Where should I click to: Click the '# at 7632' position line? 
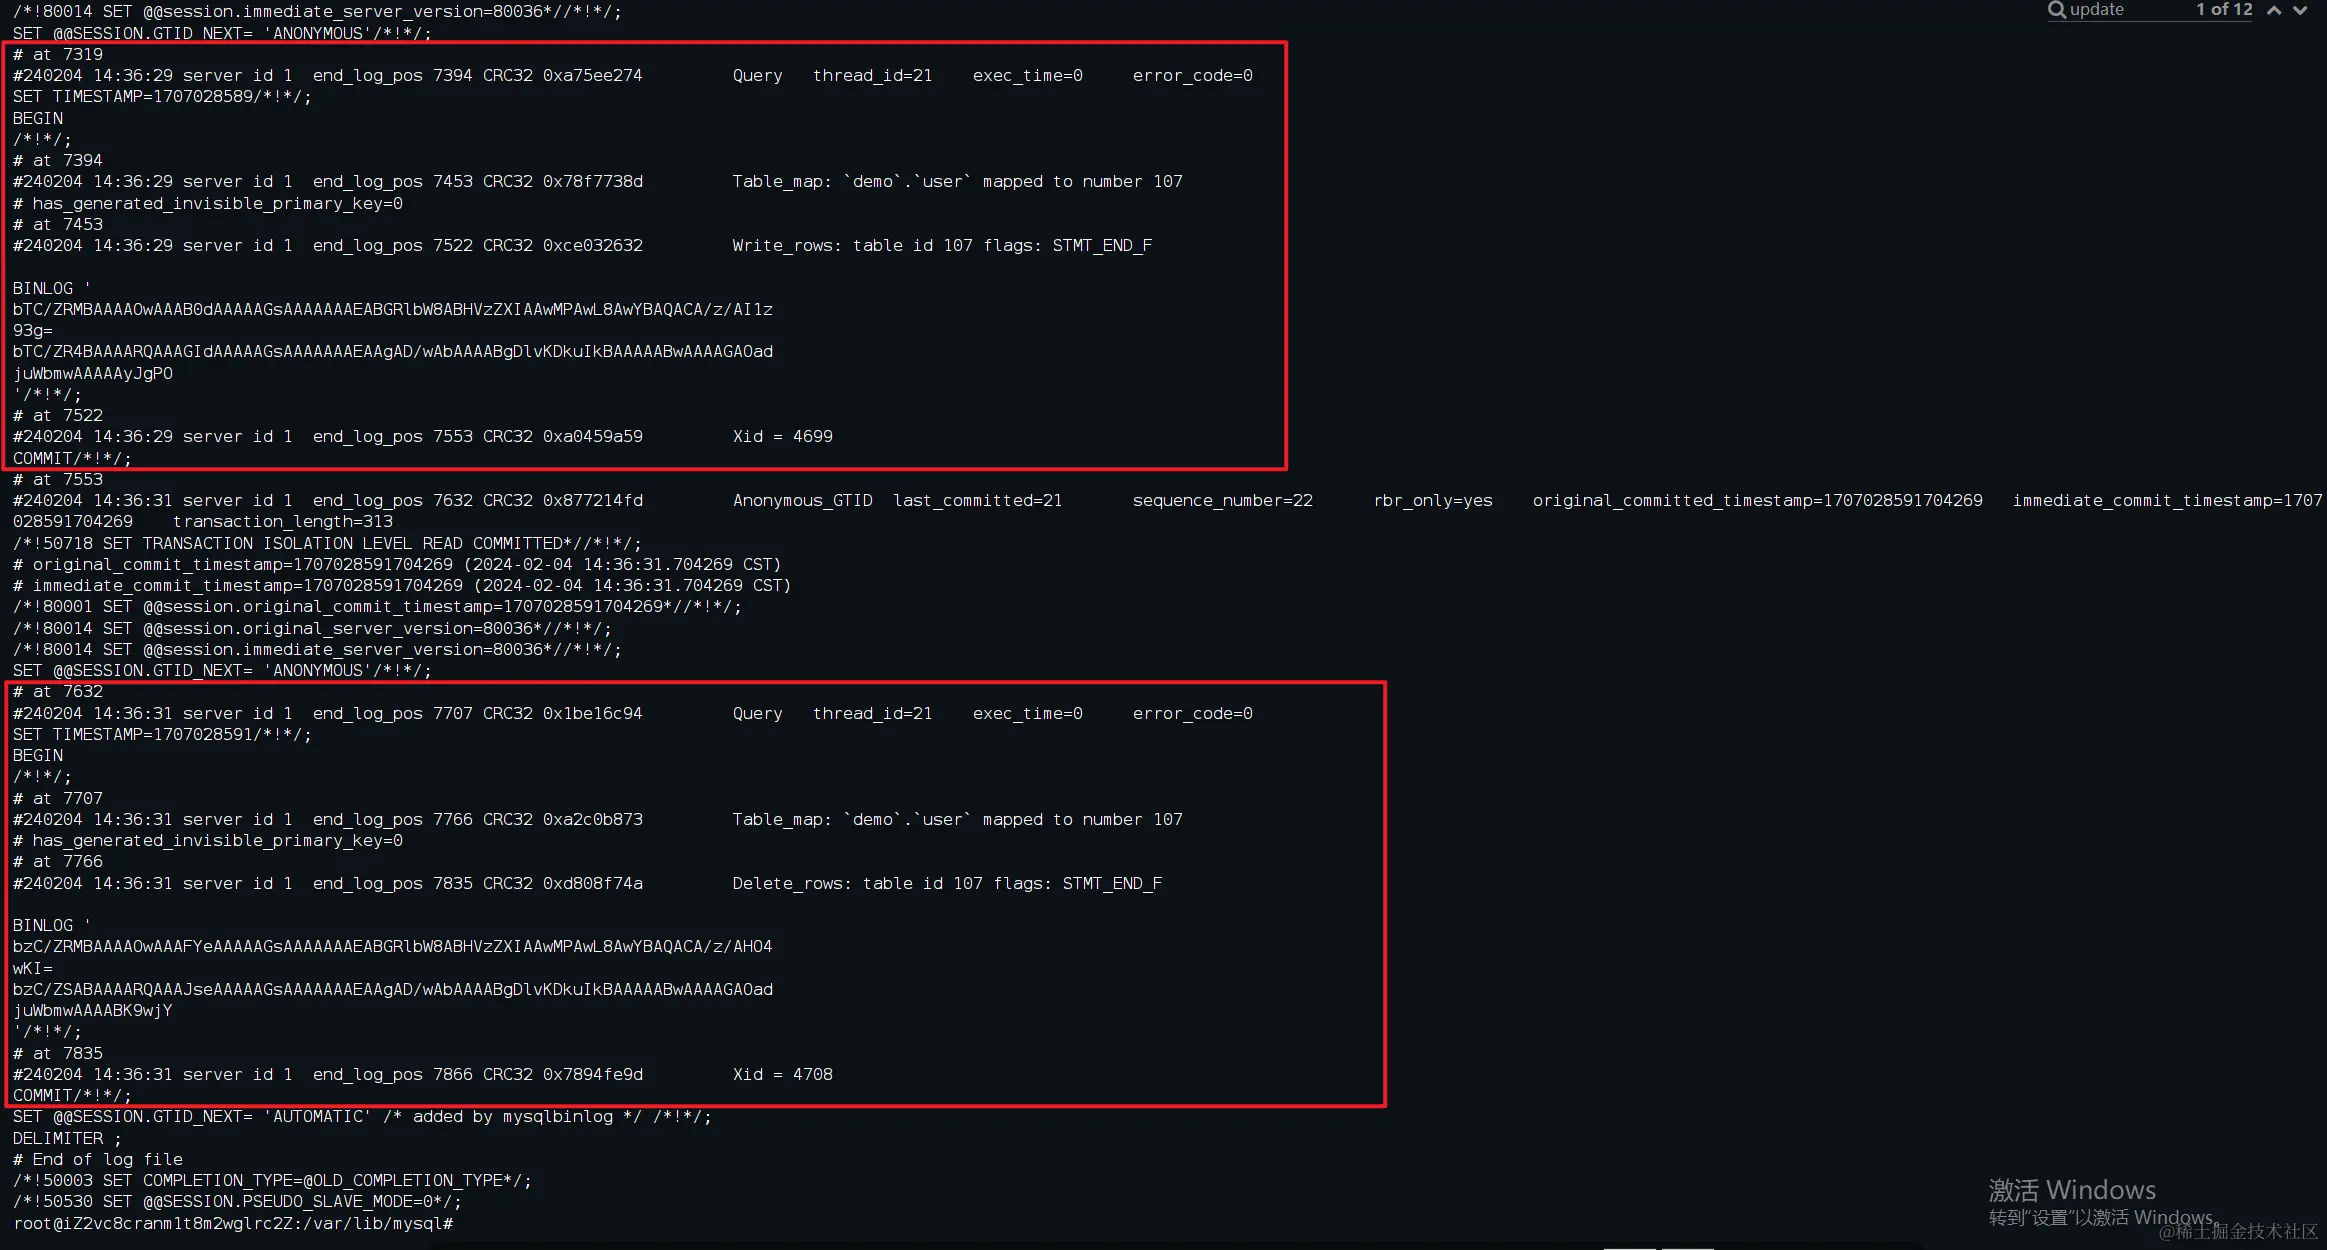point(58,691)
